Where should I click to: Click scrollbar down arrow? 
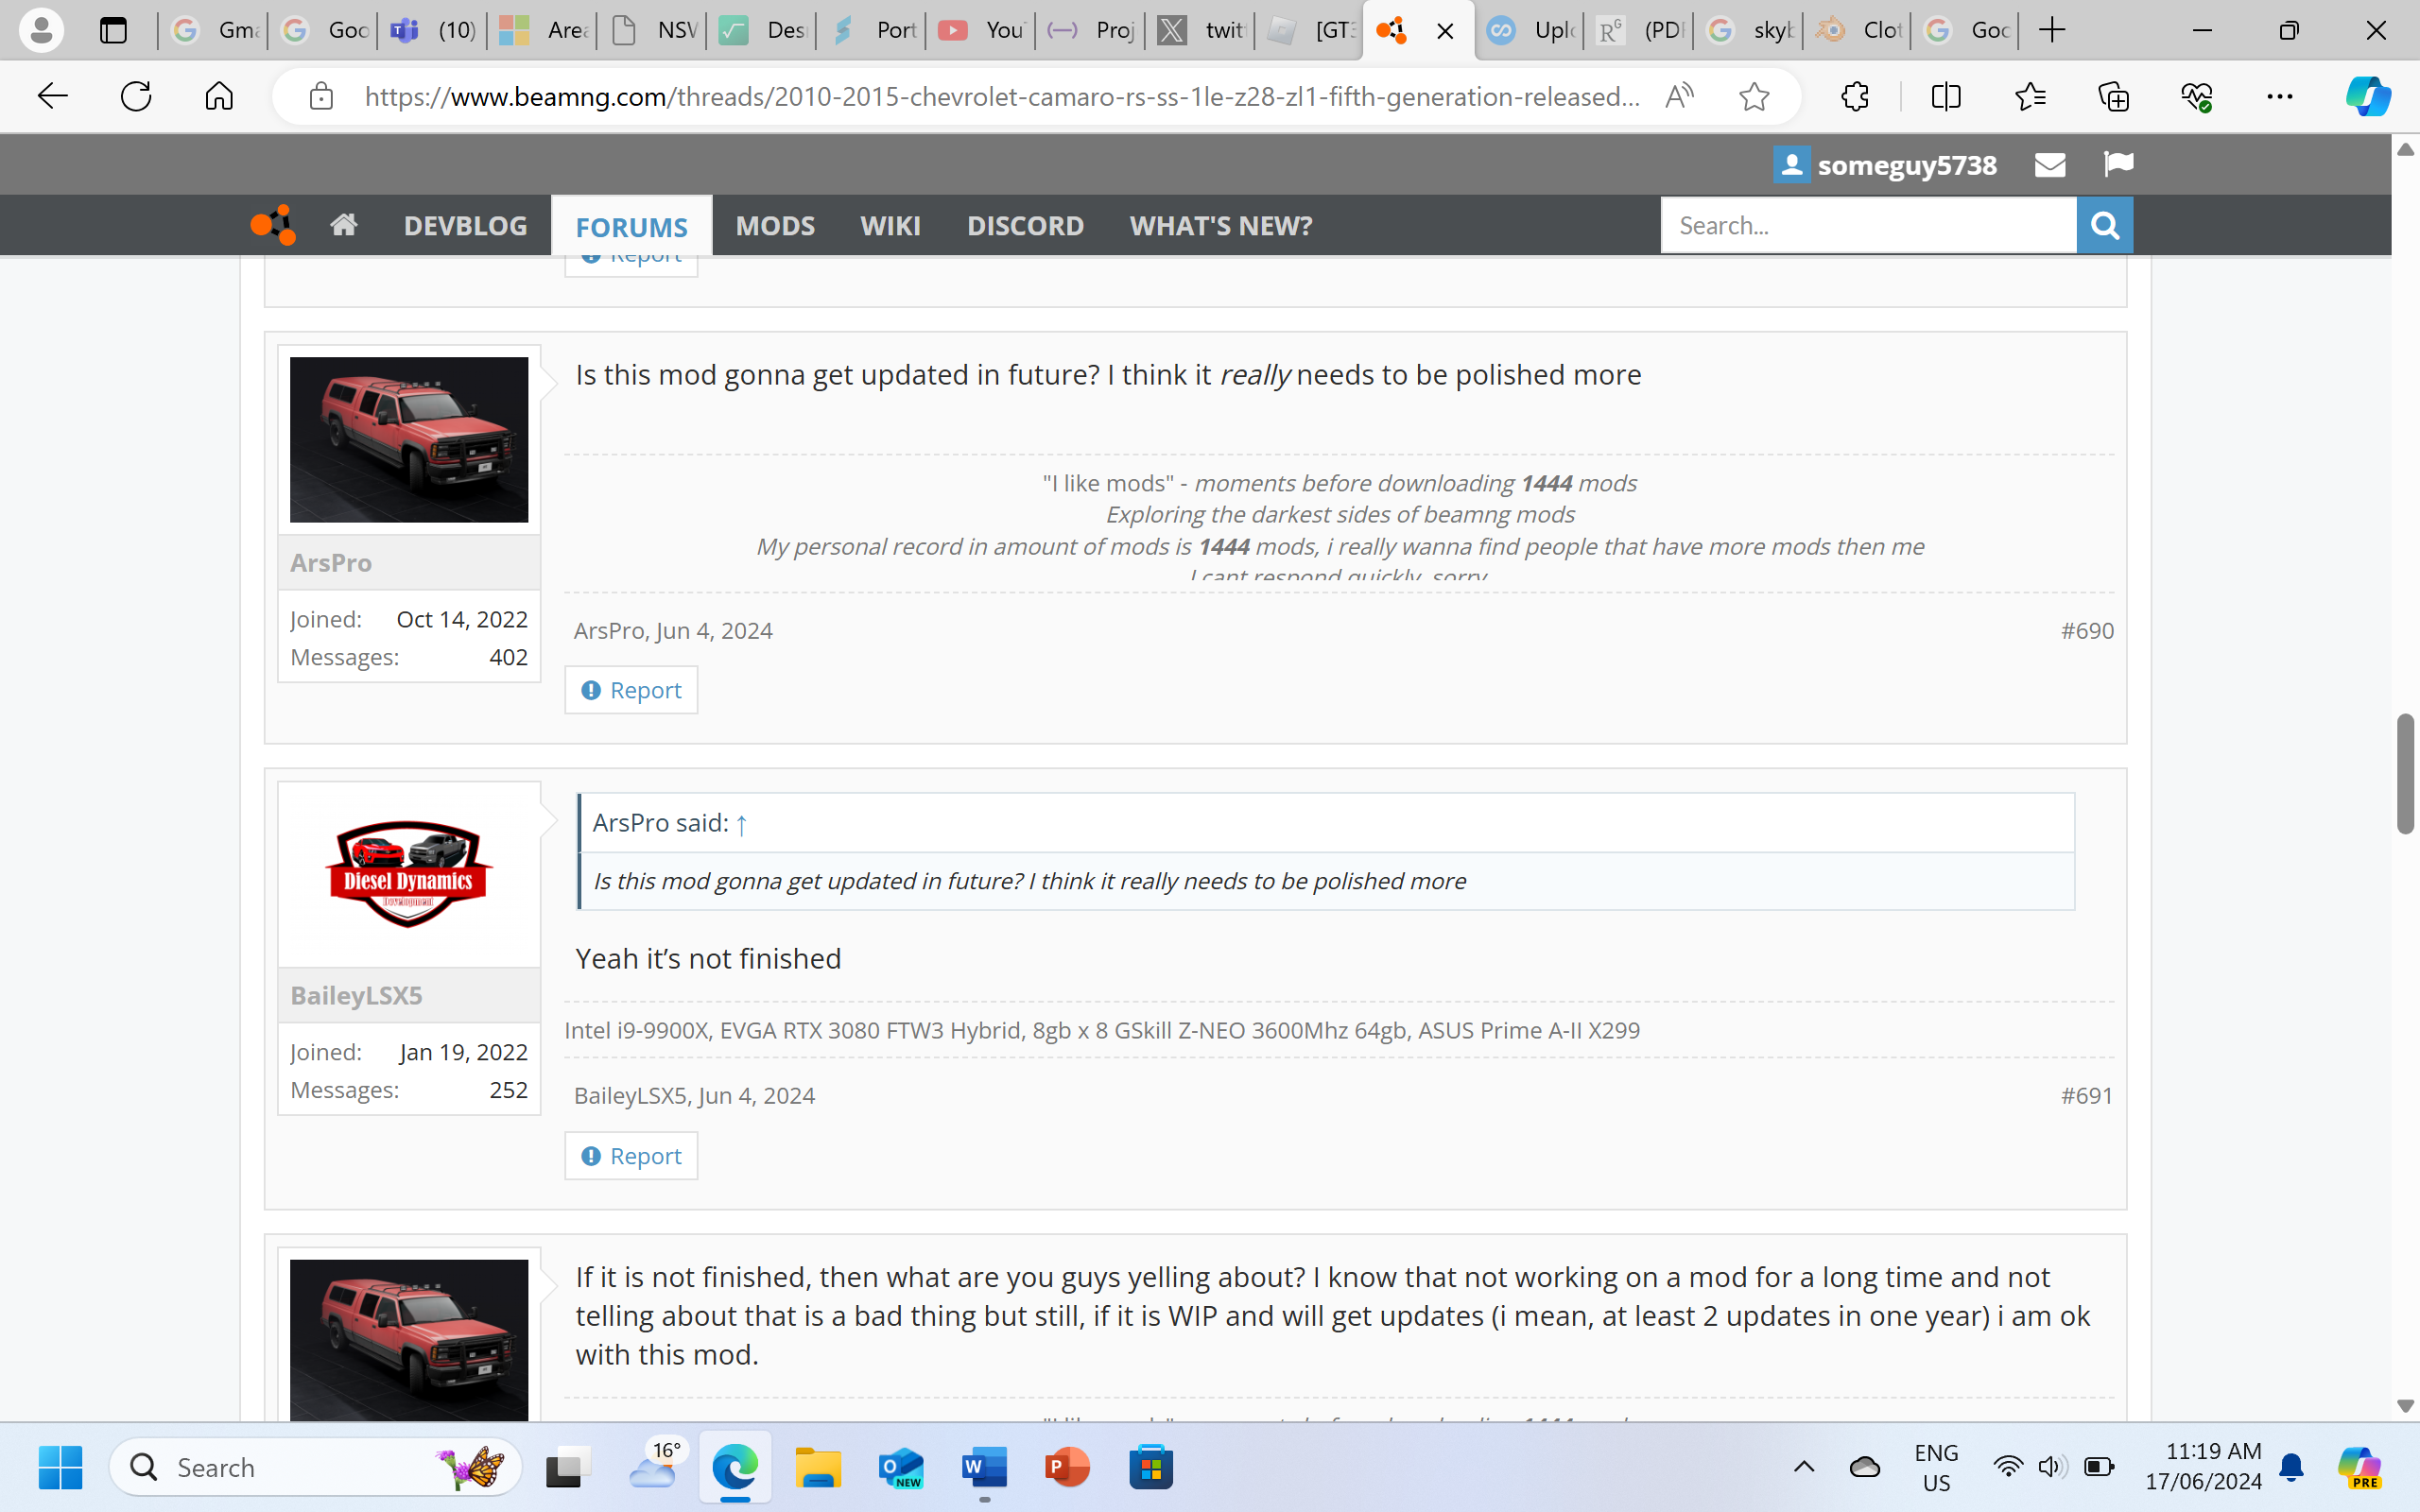(x=2405, y=1406)
